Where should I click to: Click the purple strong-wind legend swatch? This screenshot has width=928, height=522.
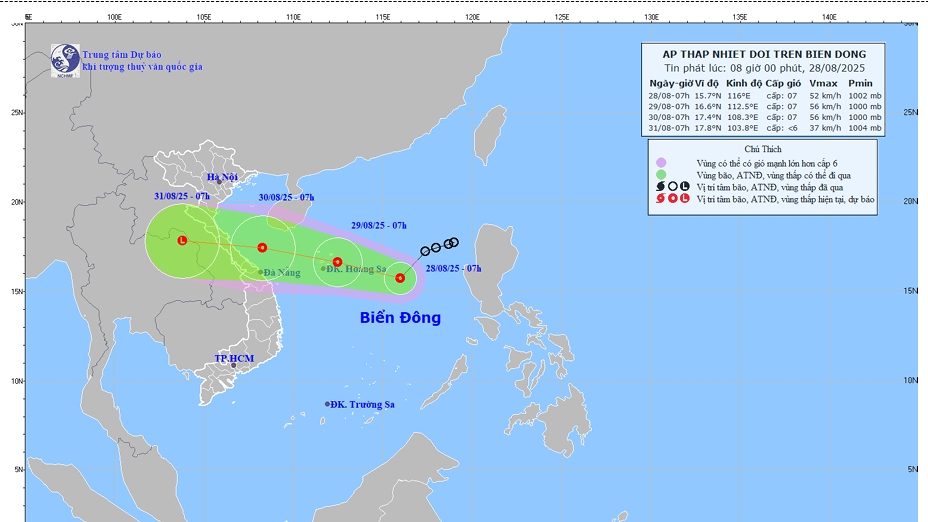(661, 162)
